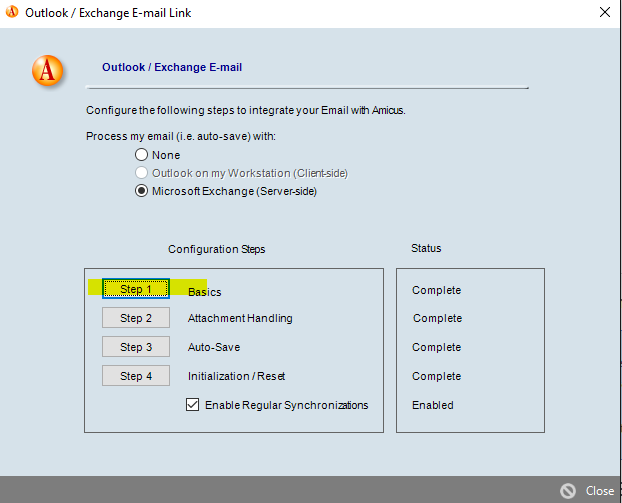The width and height of the screenshot is (622, 503).
Task: Click the Close button in bottom bar
Action: [x=599, y=491]
